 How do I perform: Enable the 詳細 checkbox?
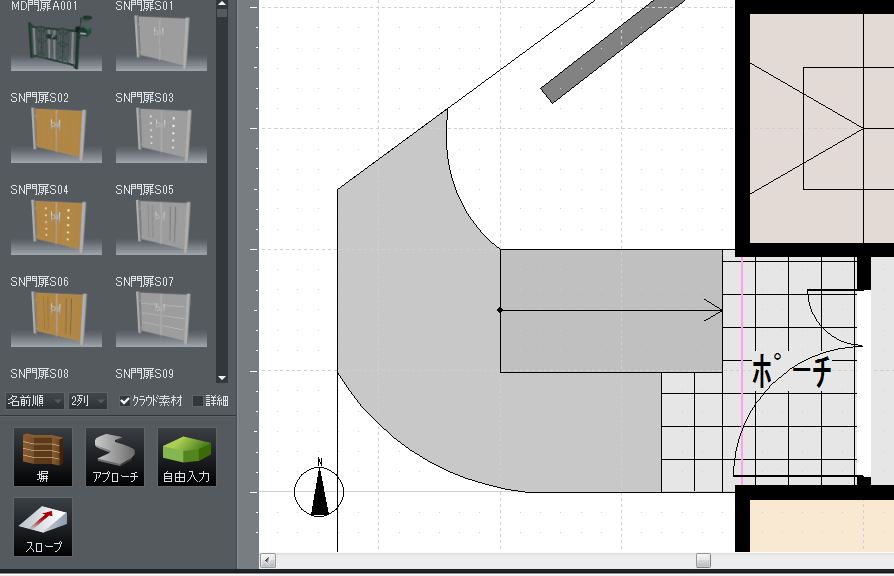pos(198,401)
